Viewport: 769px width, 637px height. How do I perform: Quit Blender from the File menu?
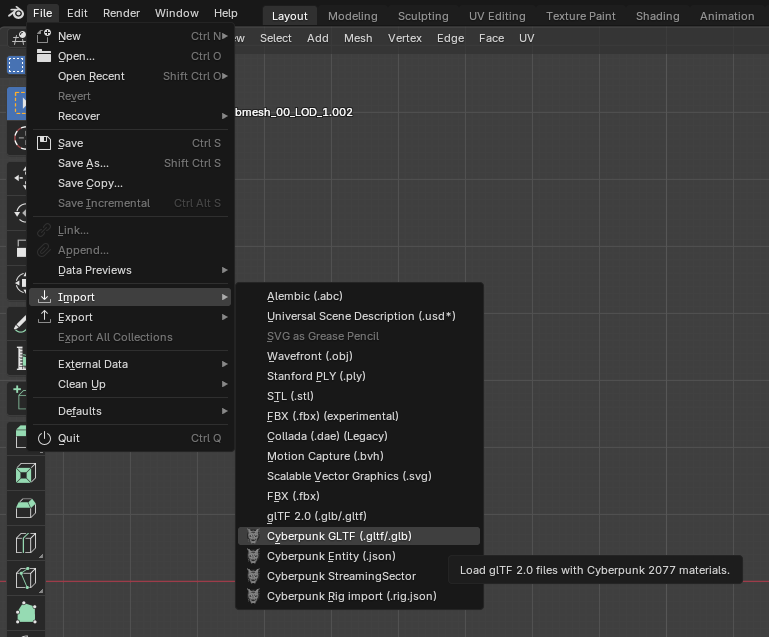coord(69,438)
